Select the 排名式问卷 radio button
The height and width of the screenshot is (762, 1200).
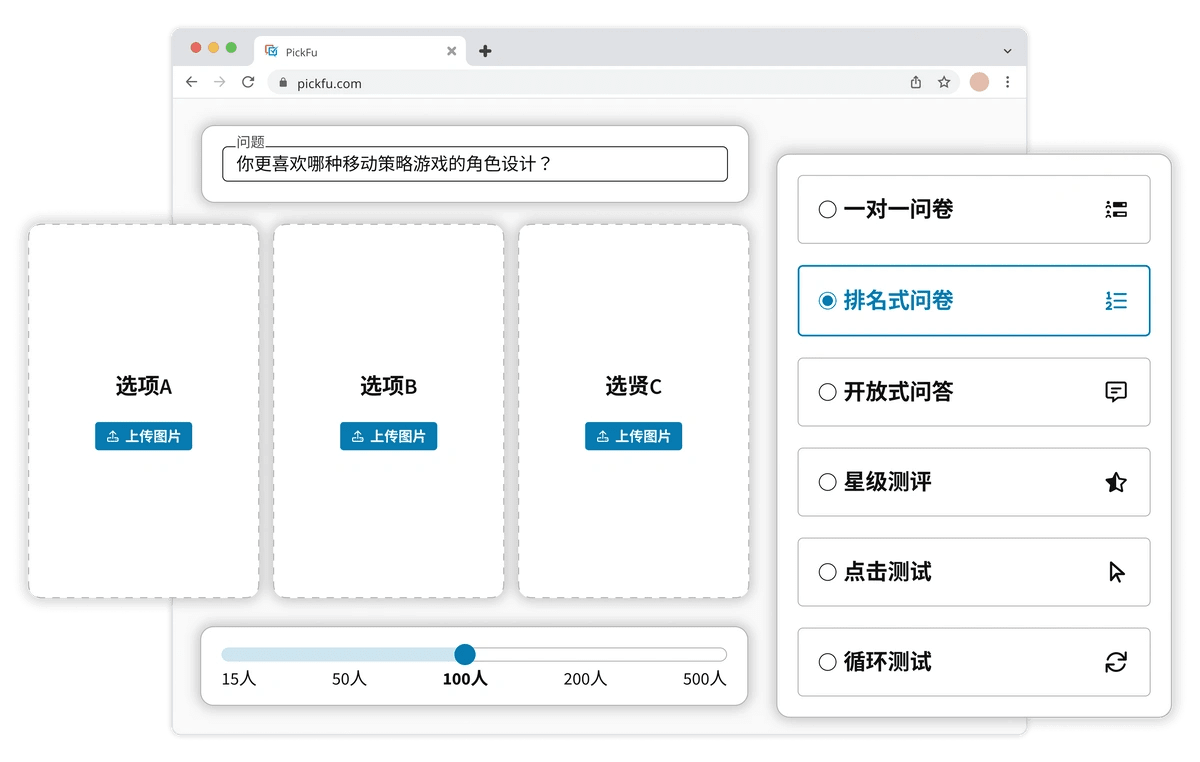tap(827, 300)
